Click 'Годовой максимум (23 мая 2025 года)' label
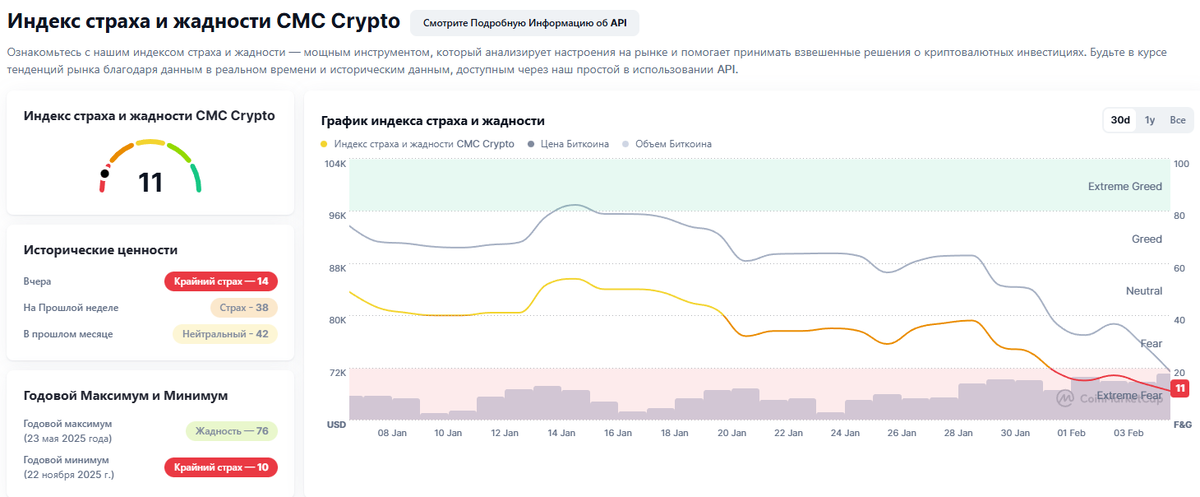 tap(68, 431)
